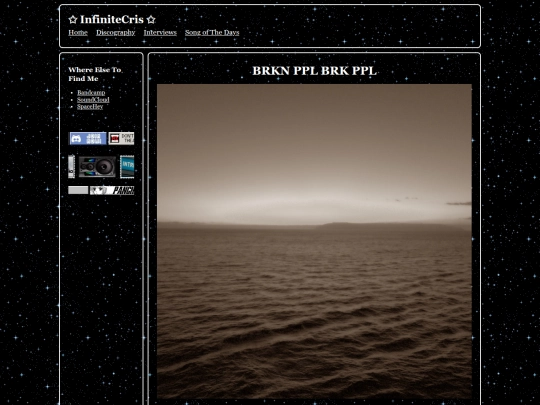Click the sepia ocean album cover image

(x=314, y=241)
